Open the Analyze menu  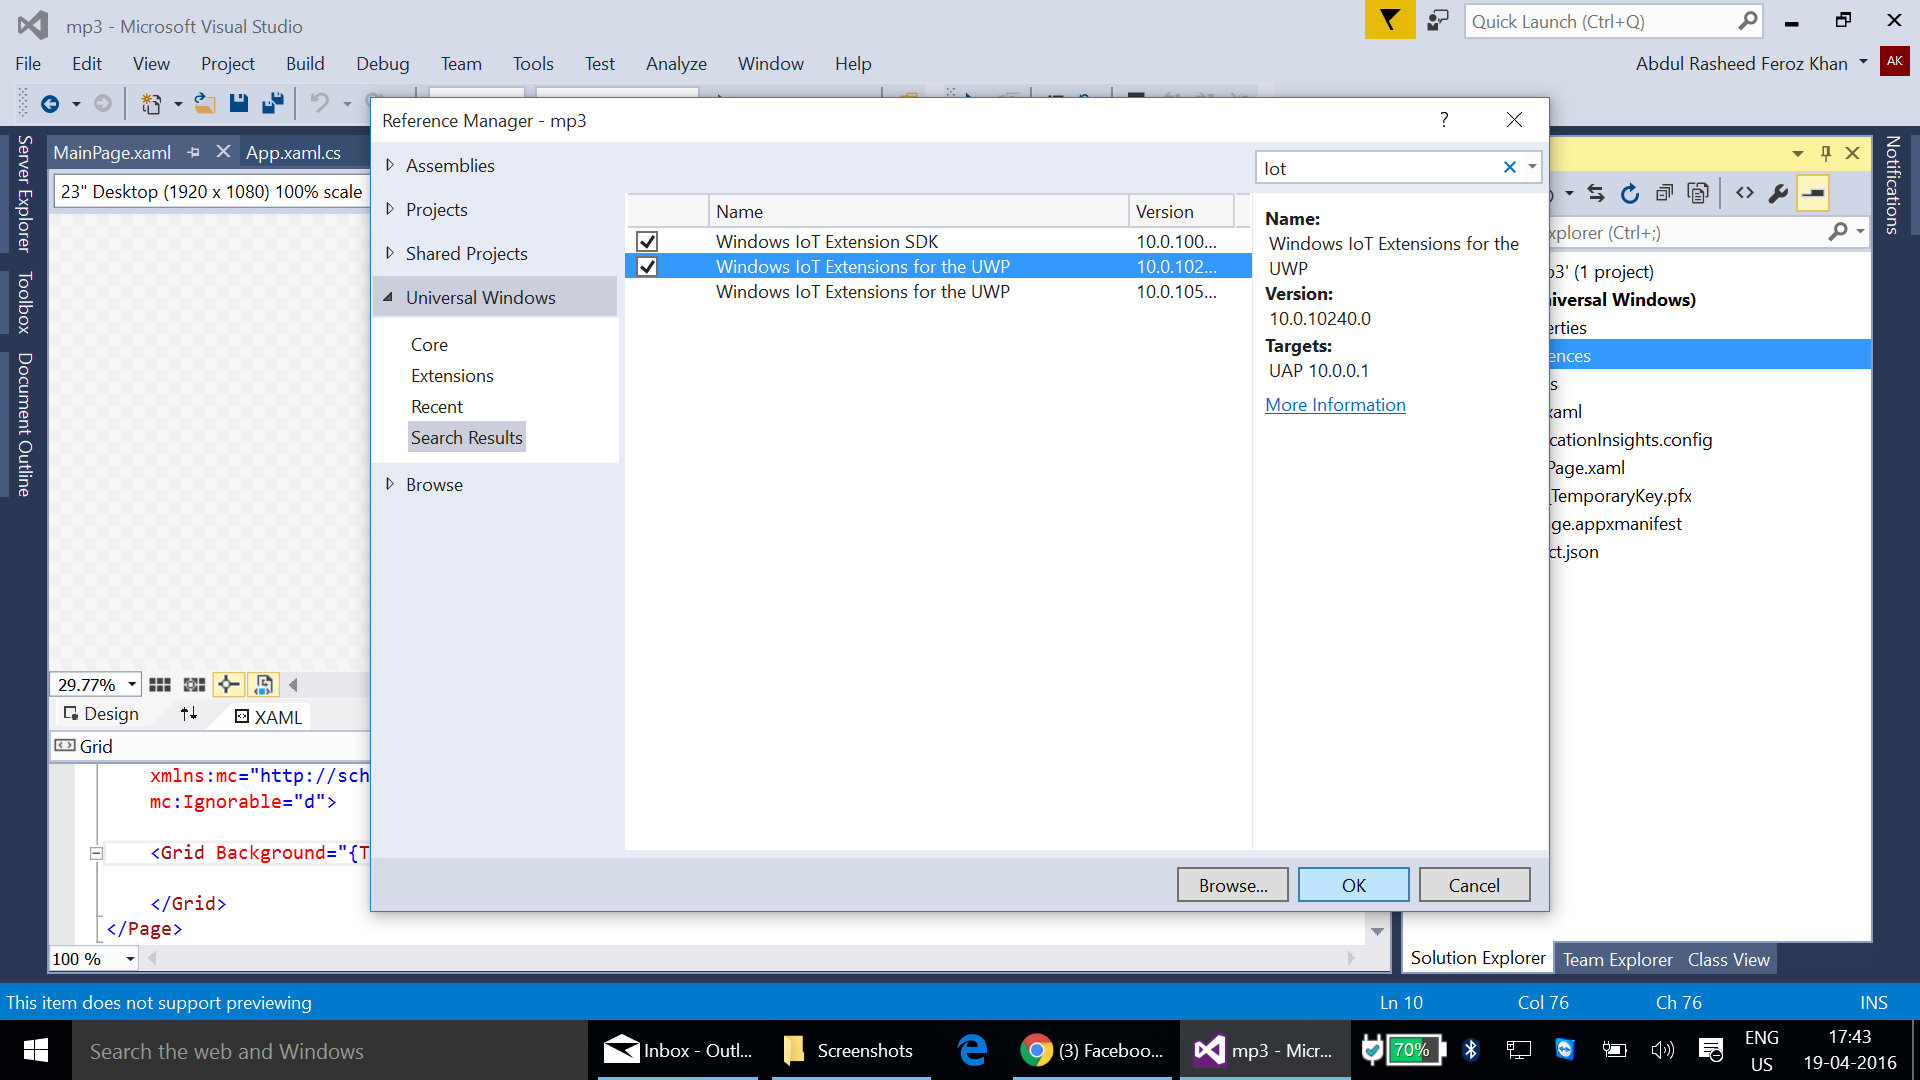coord(676,63)
